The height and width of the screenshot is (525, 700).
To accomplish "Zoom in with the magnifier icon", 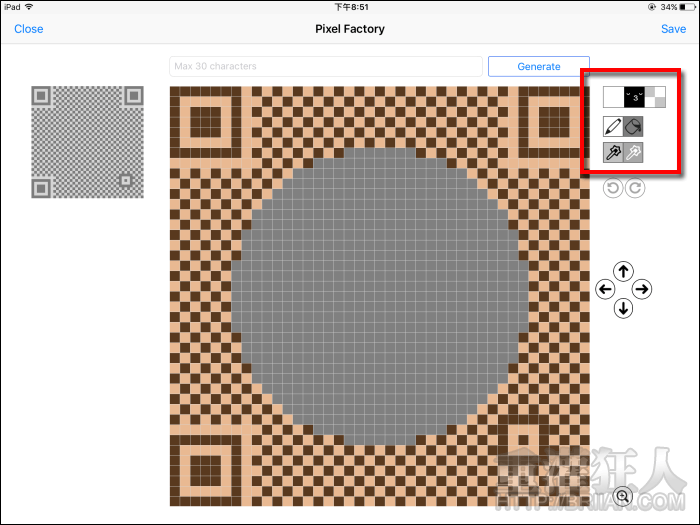I will point(622,495).
